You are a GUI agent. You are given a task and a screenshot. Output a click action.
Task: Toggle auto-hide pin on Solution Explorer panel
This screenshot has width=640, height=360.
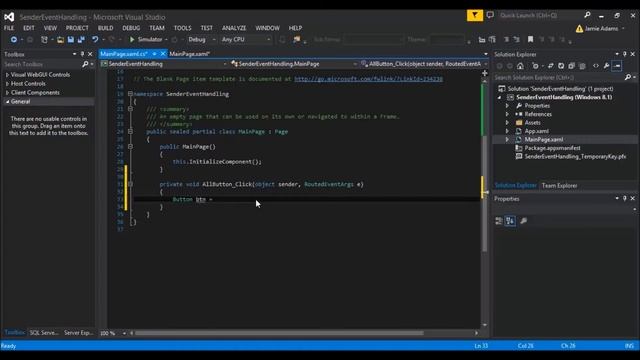tap(624, 54)
